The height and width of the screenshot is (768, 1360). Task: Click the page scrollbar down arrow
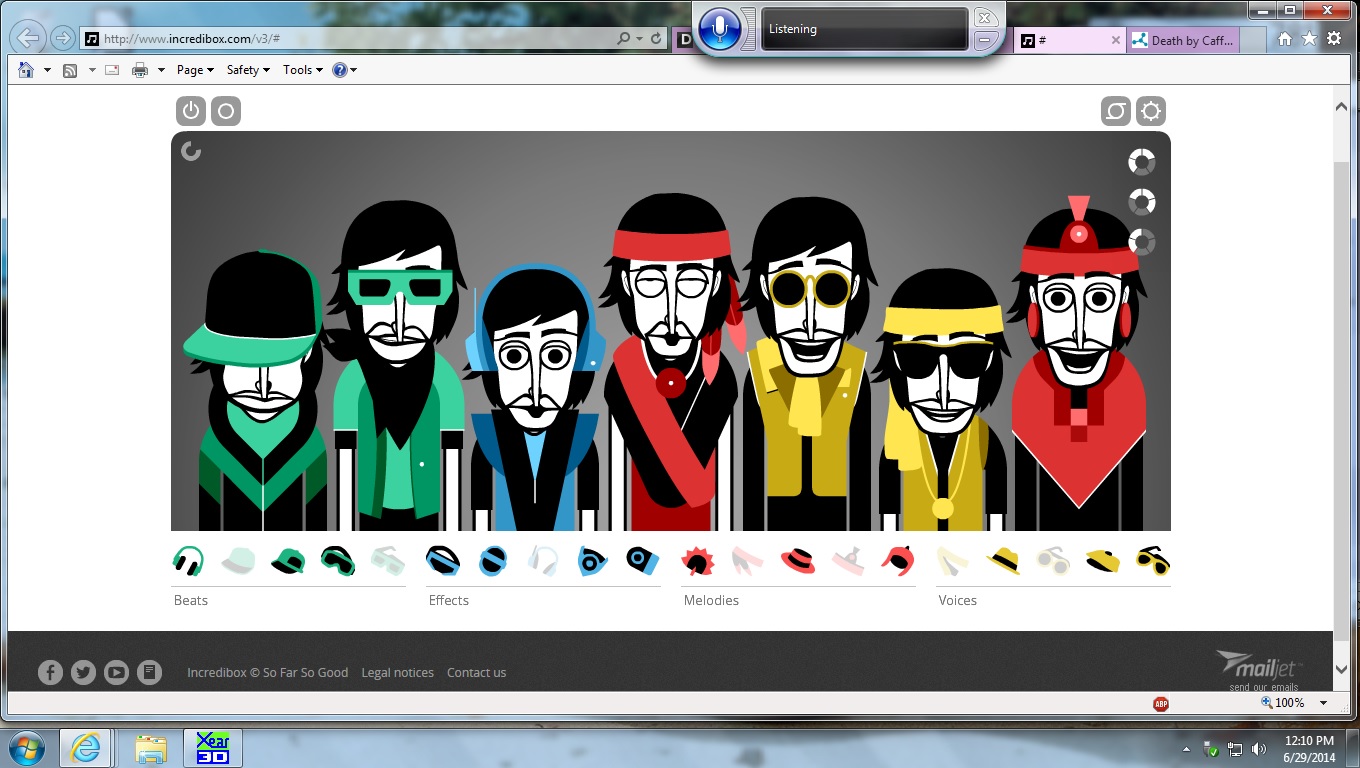point(1342,669)
